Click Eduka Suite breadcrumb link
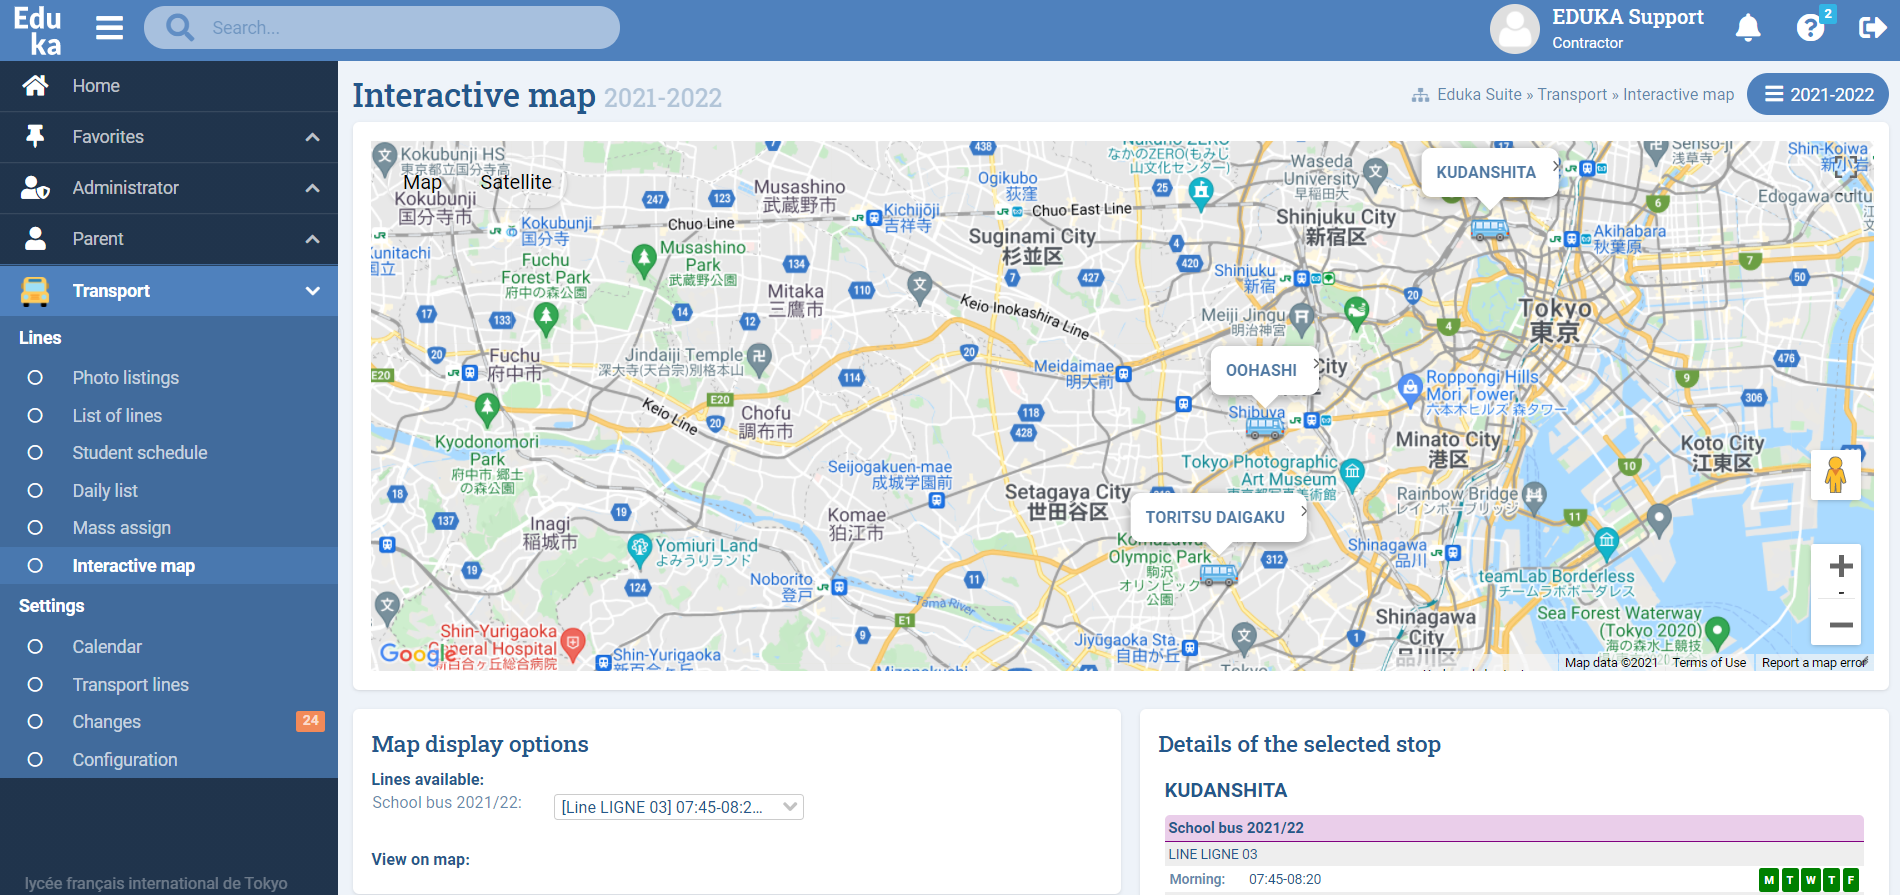This screenshot has width=1900, height=895. pyautogui.click(x=1479, y=94)
